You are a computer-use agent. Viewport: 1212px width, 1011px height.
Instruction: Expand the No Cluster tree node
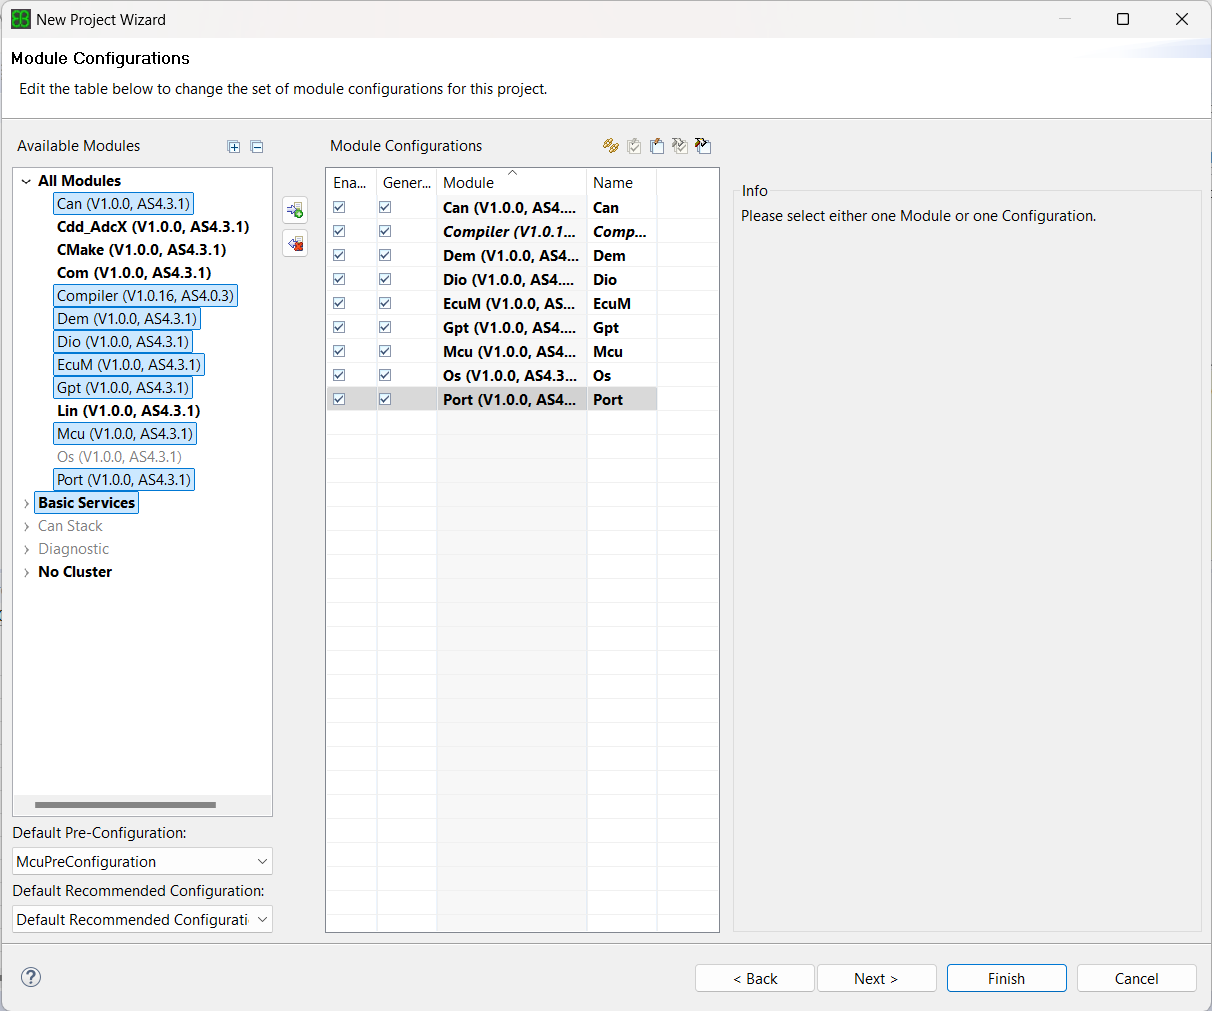26,572
